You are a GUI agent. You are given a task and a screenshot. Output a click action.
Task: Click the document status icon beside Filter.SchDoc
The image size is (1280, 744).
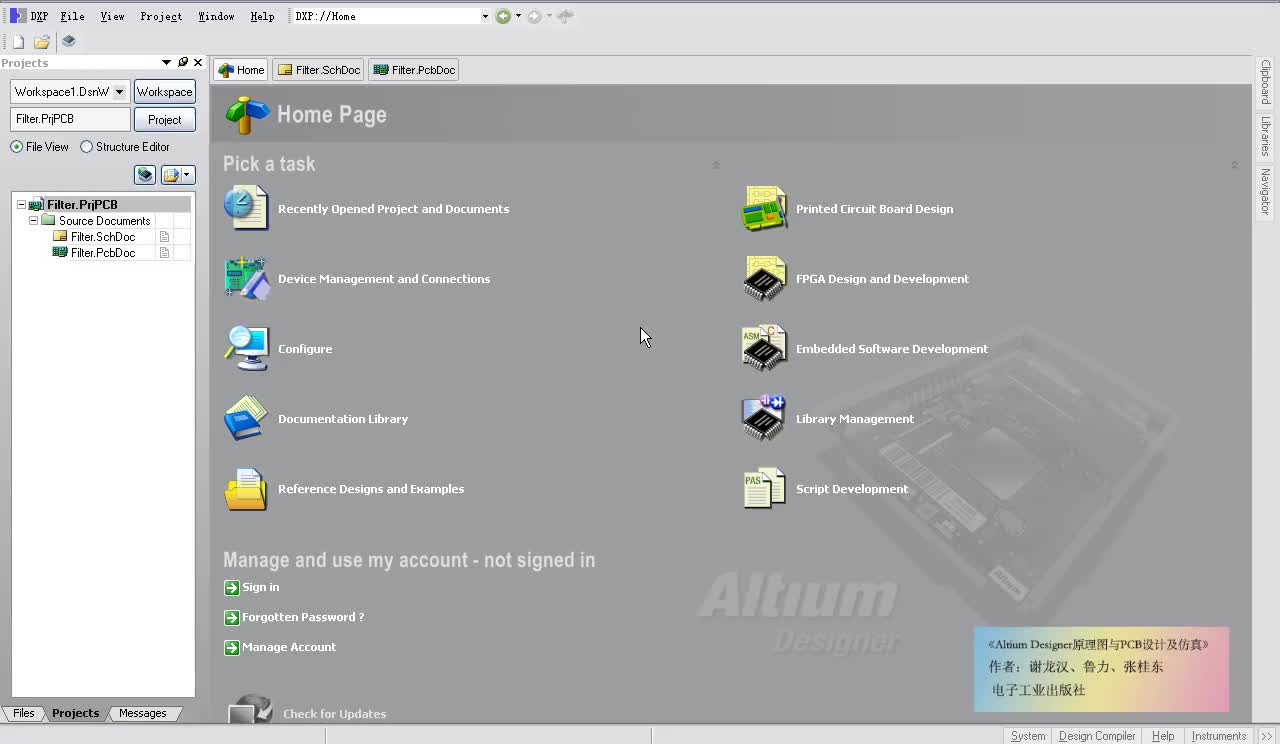coord(165,237)
